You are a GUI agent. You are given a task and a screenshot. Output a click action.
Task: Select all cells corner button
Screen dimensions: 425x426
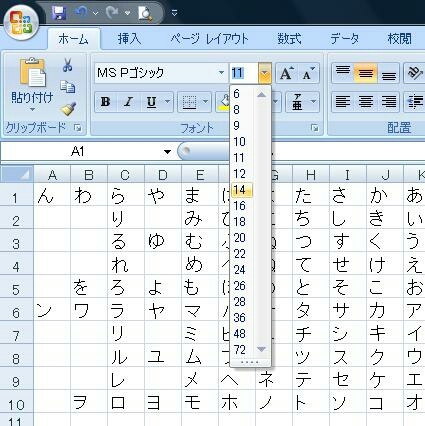(x=17, y=174)
